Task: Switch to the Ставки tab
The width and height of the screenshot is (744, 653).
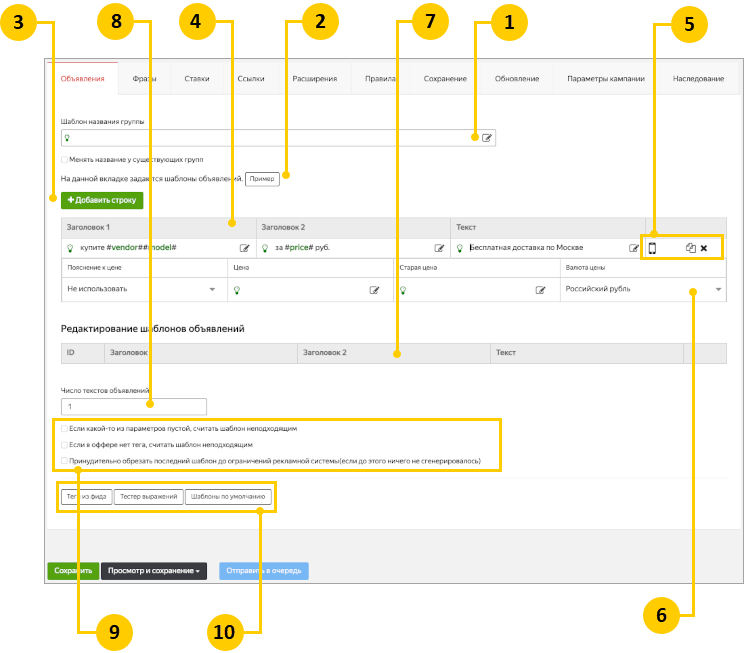Action: click(x=197, y=78)
